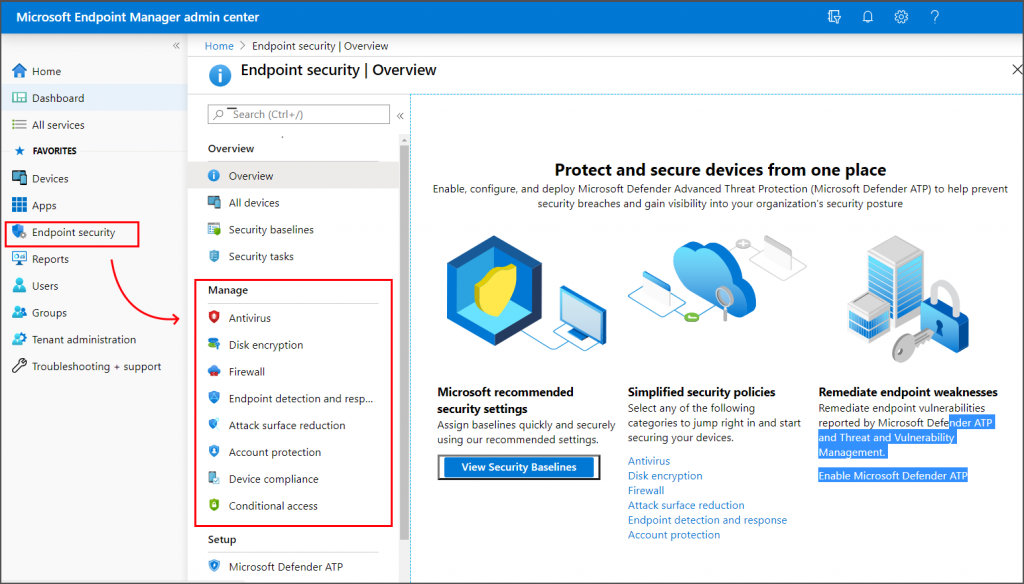Image resolution: width=1024 pixels, height=584 pixels.
Task: Click the Conditional access green shield icon
Action: [x=214, y=505]
